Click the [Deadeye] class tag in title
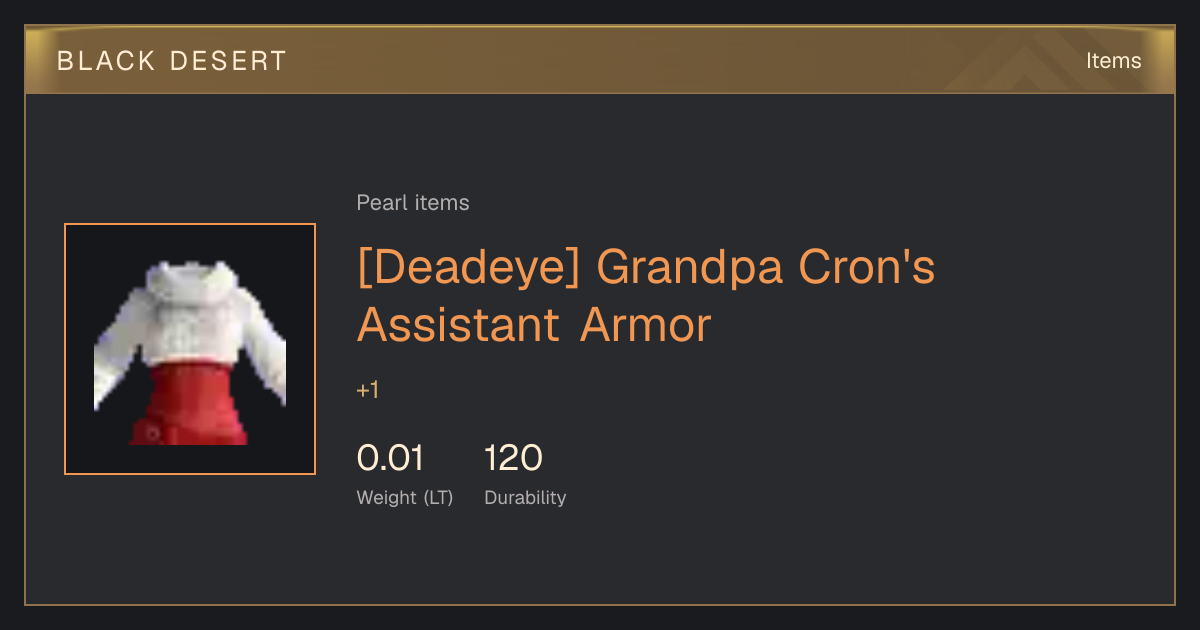 point(468,268)
